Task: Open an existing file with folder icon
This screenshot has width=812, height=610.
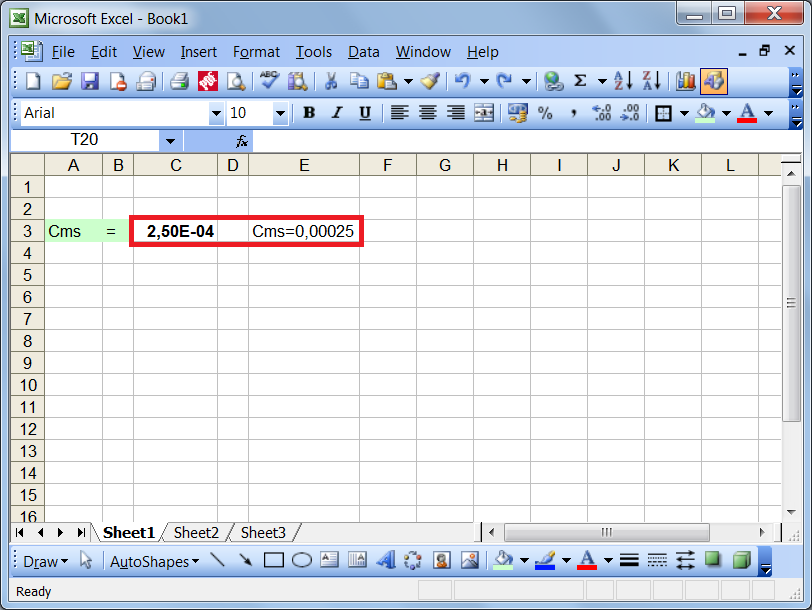Action: coord(62,81)
